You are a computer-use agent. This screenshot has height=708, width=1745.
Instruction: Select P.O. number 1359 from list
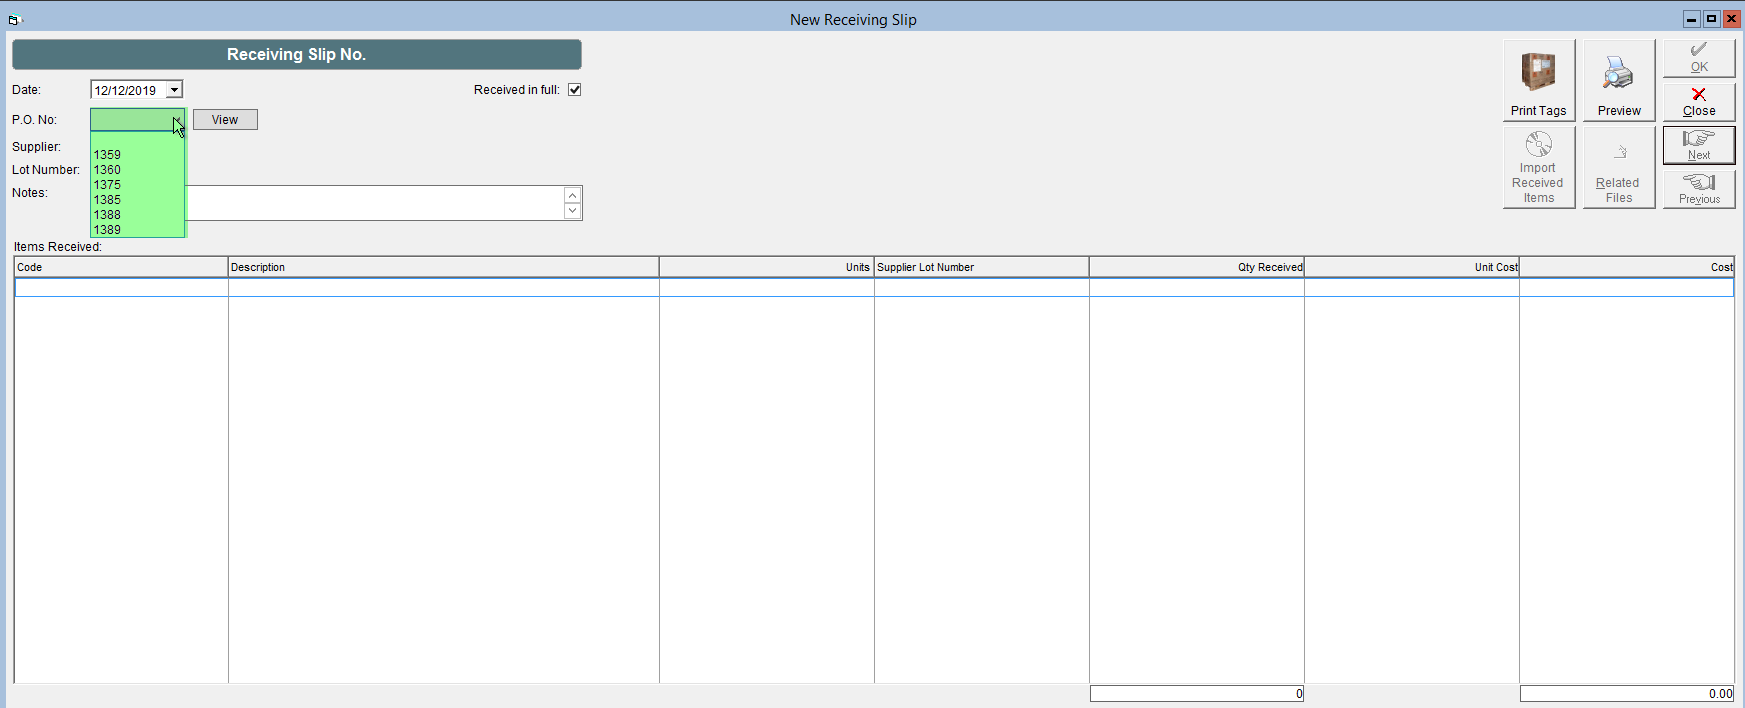click(x=137, y=155)
